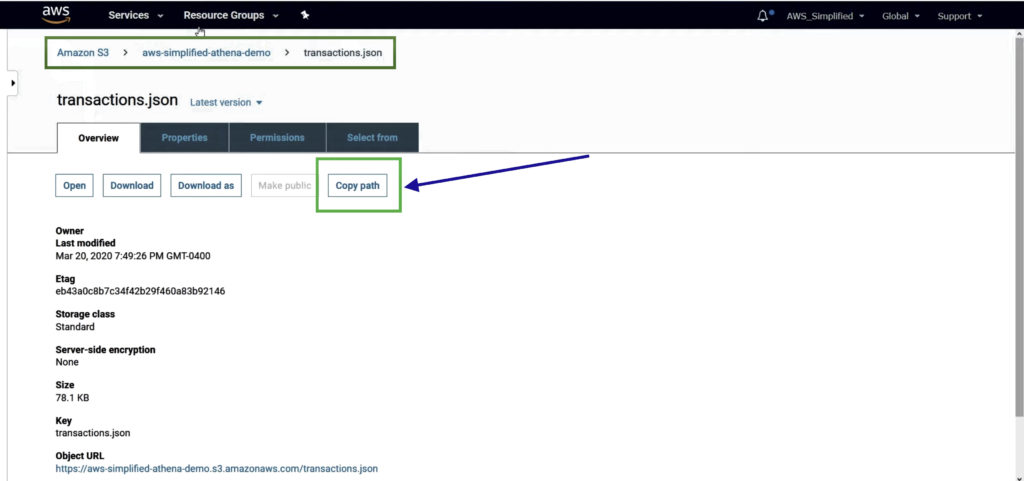Click the Copy path button
Viewport: 1024px width, 481px height.
(x=358, y=186)
